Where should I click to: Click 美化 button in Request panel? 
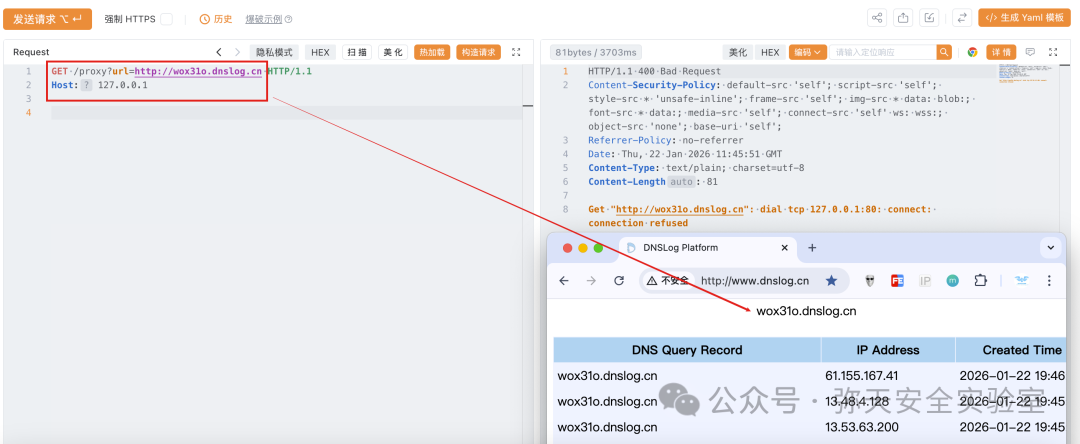[x=393, y=52]
